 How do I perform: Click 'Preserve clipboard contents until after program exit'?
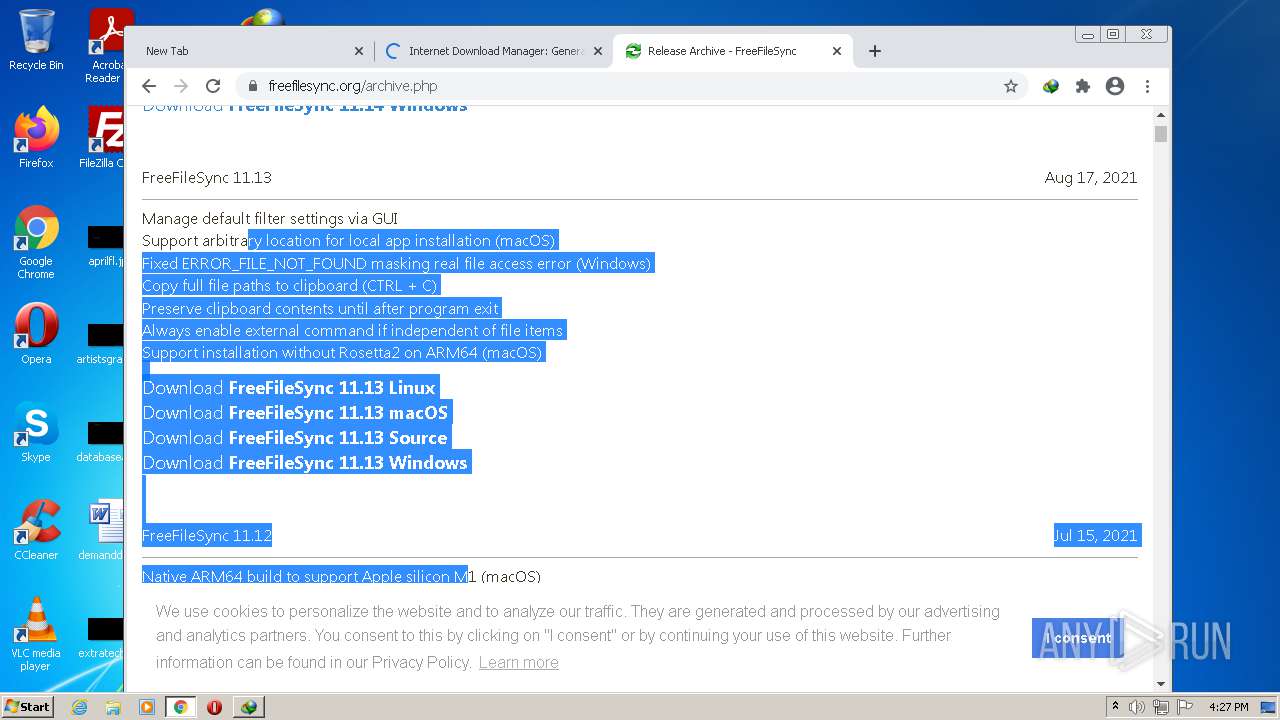[320, 309]
